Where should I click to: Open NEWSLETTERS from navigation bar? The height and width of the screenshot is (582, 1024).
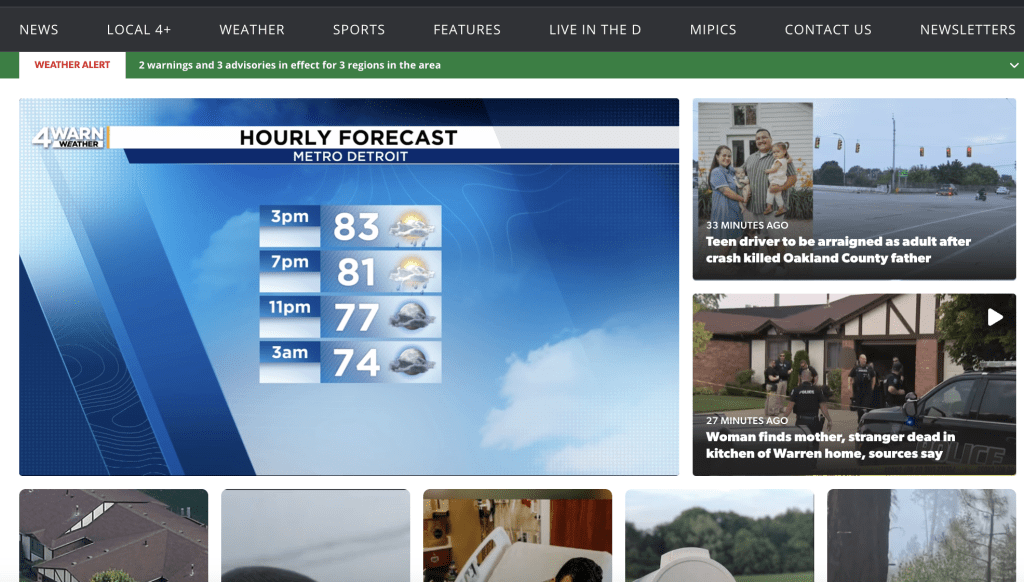(x=967, y=29)
